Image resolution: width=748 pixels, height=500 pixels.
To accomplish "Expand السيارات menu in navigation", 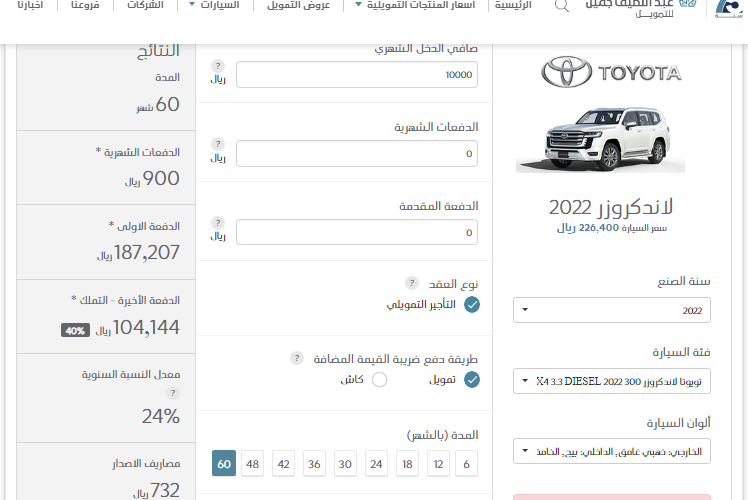I will [214, 5].
